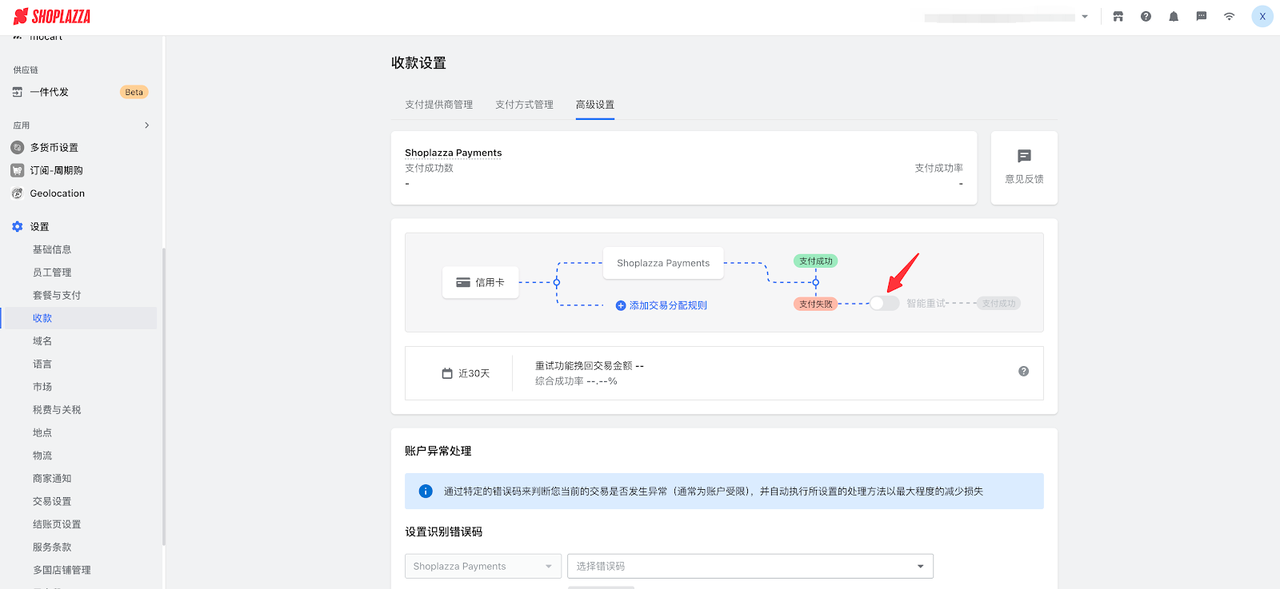The height and width of the screenshot is (589, 1280).
Task: Select 税费与关税 settings item
Action: [58, 409]
